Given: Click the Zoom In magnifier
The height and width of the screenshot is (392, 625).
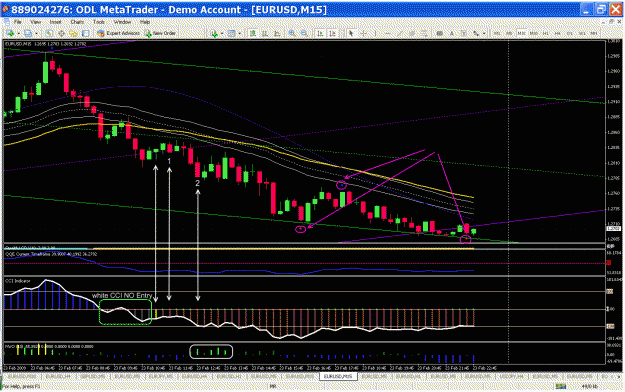Looking at the screenshot, I should click(x=292, y=33).
